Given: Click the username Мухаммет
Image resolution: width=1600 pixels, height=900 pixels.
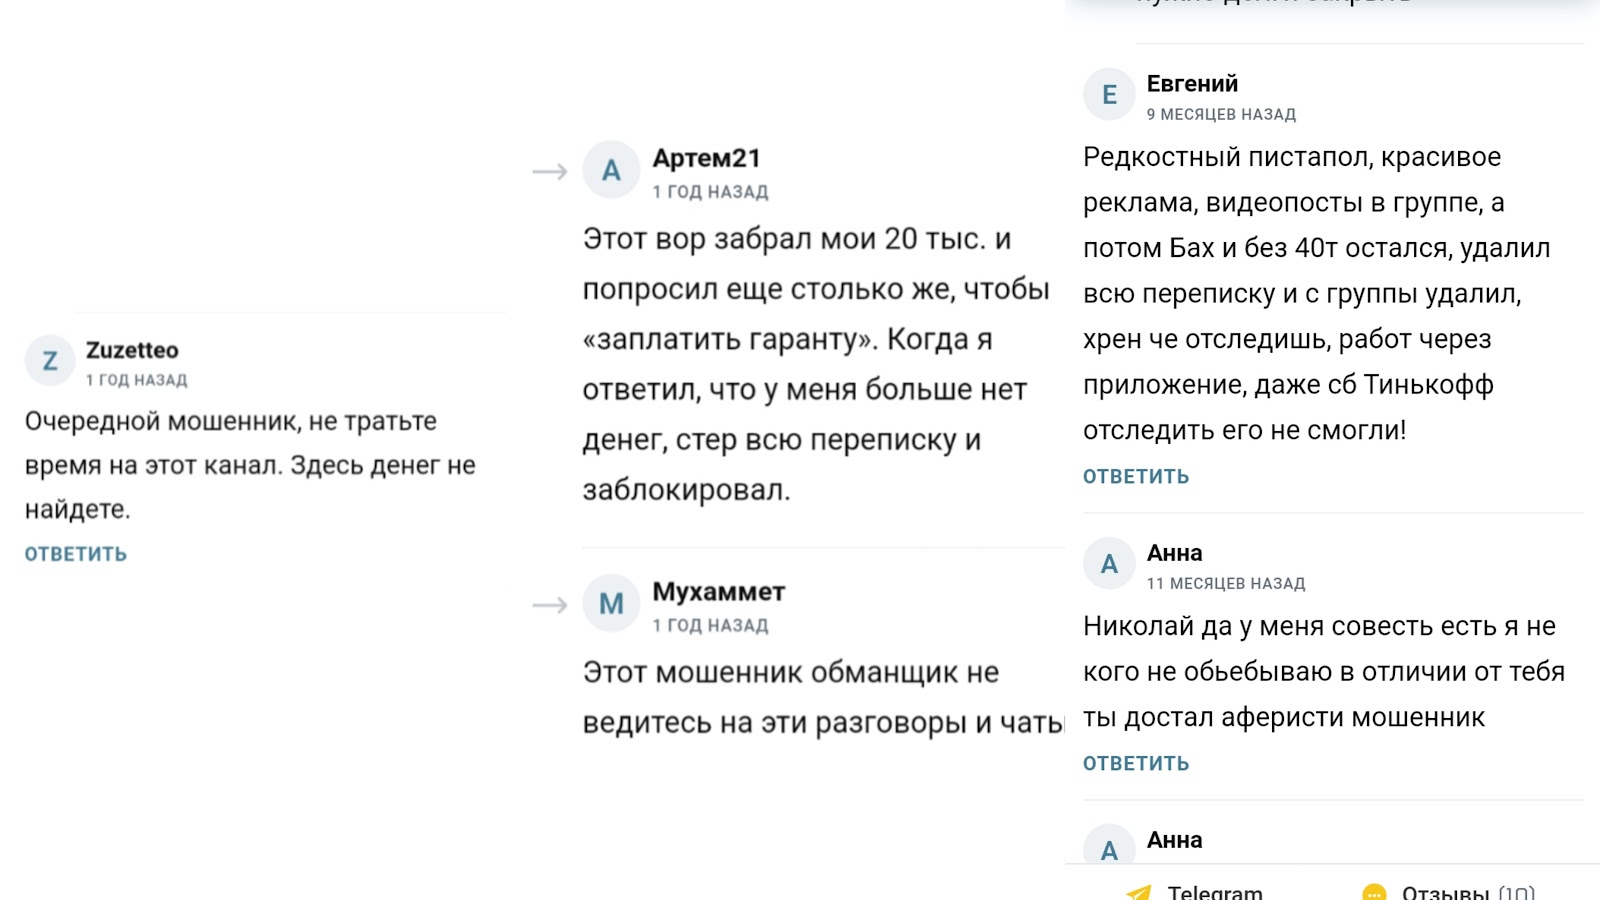Looking at the screenshot, I should pos(719,591).
